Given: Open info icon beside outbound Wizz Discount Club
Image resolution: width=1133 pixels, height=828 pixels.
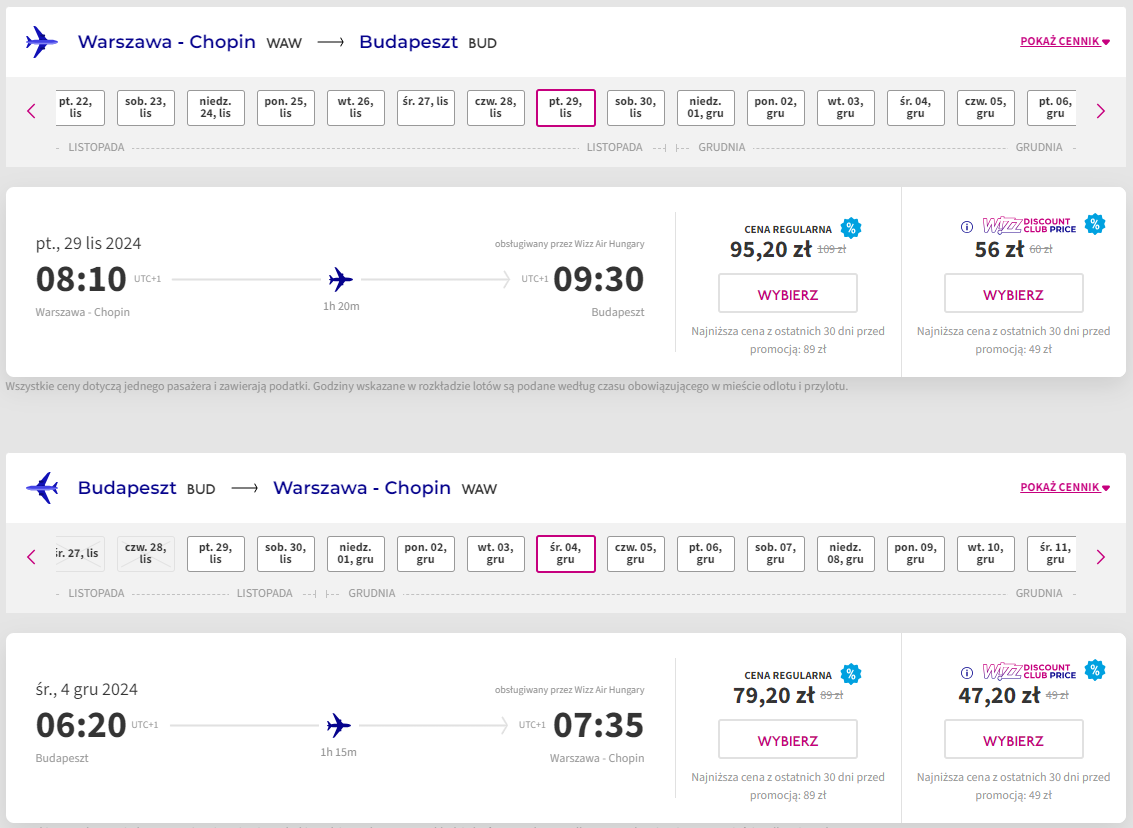Looking at the screenshot, I should pyautogui.click(x=967, y=227).
